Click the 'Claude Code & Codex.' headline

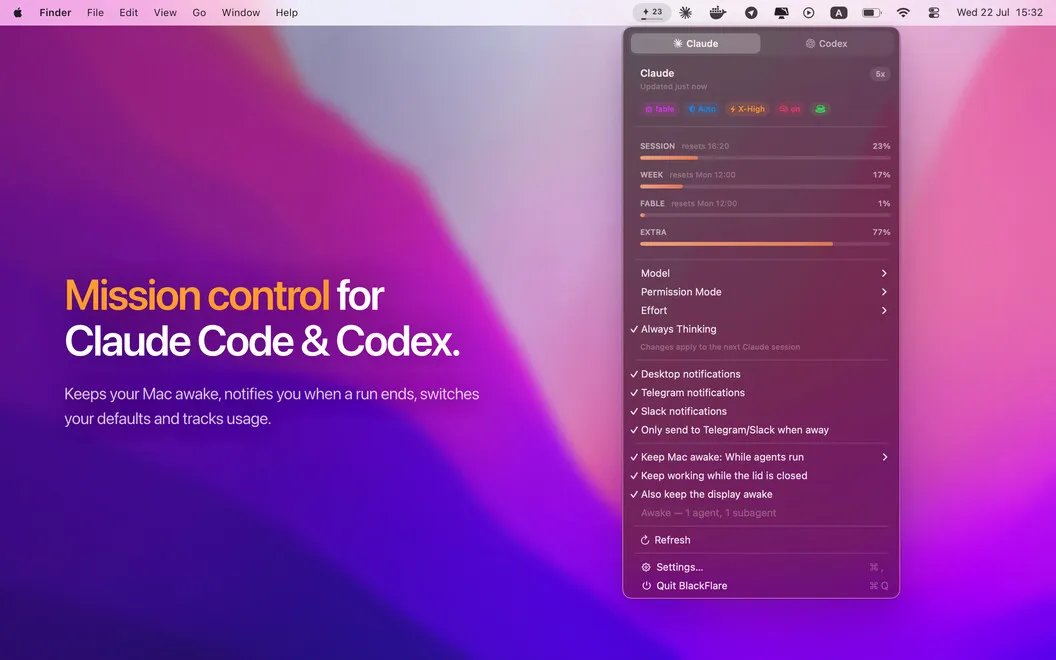(x=262, y=341)
